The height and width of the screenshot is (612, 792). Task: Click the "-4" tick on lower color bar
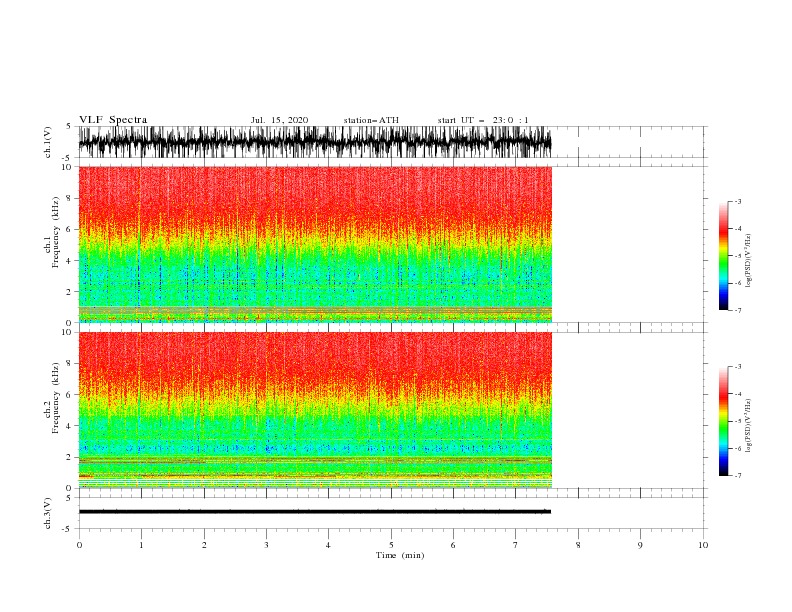point(737,394)
